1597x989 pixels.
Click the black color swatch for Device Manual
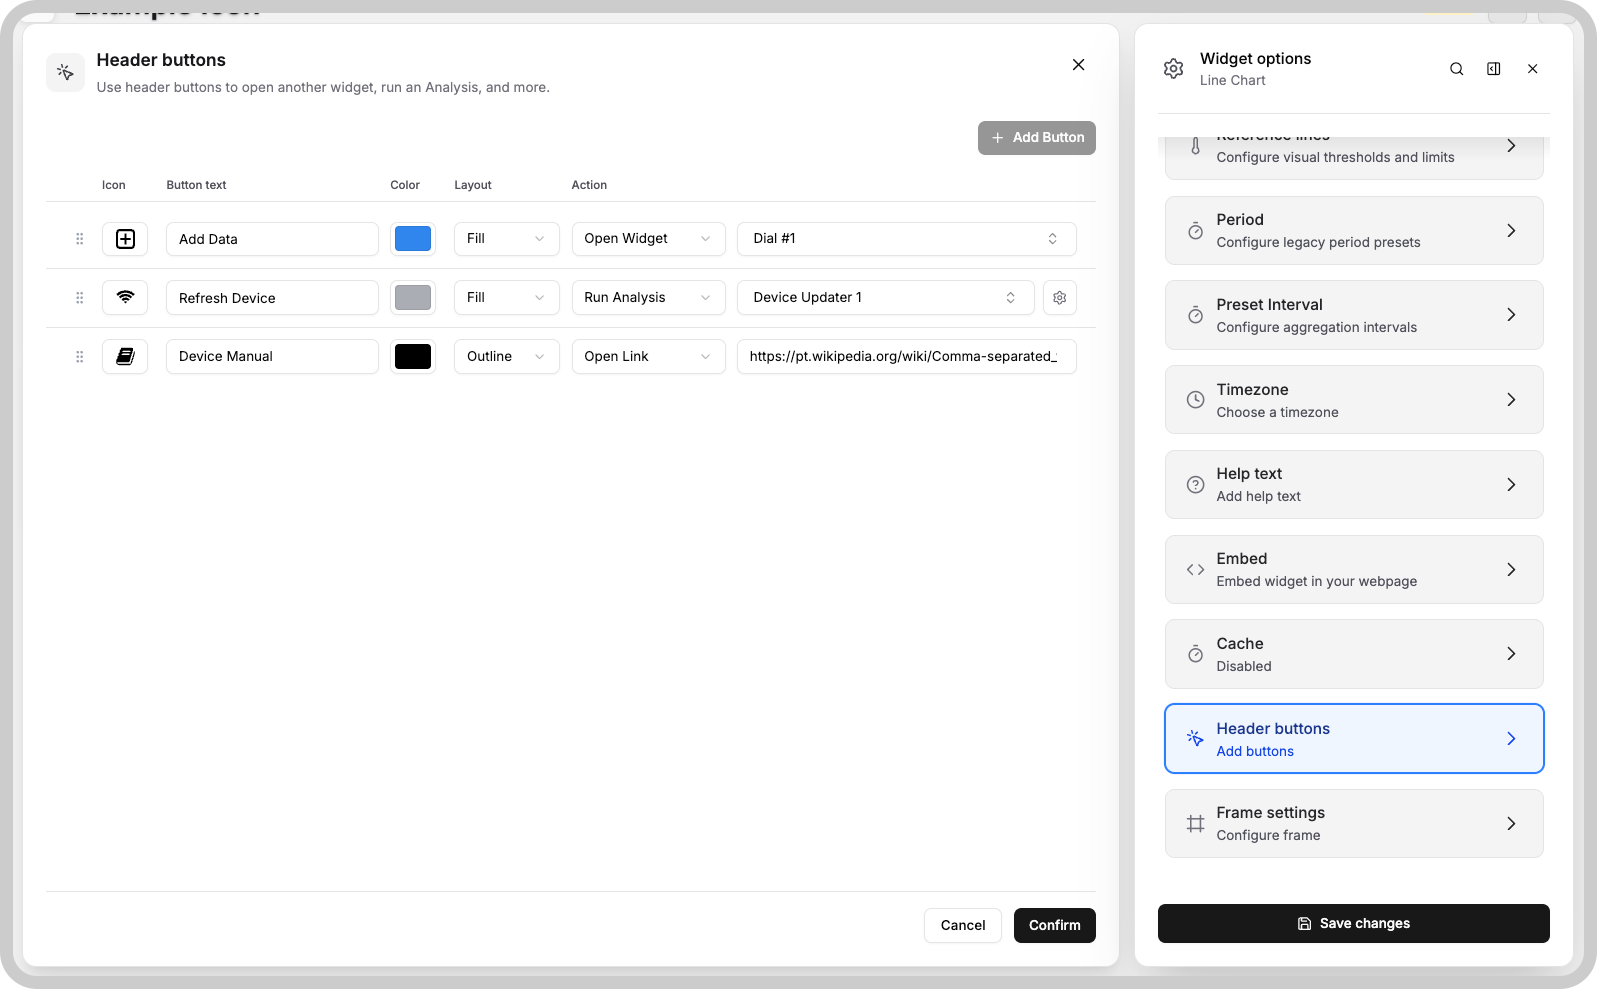point(413,356)
